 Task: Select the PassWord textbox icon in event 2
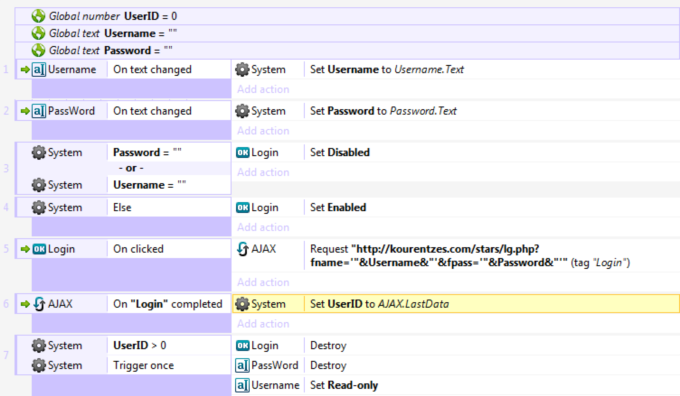coord(39,111)
